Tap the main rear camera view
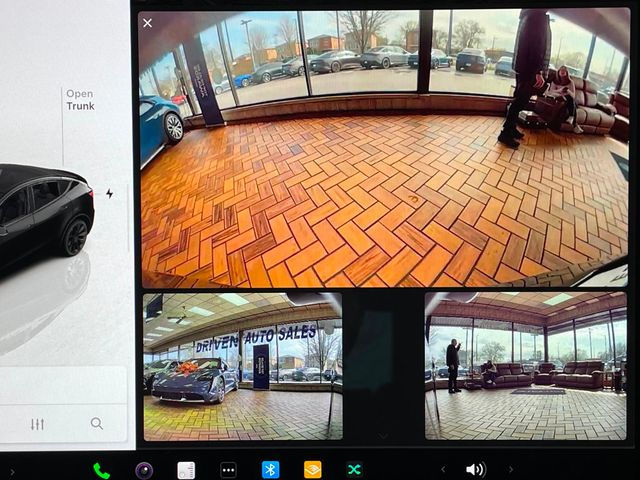Image resolution: width=640 pixels, height=480 pixels. [385, 150]
